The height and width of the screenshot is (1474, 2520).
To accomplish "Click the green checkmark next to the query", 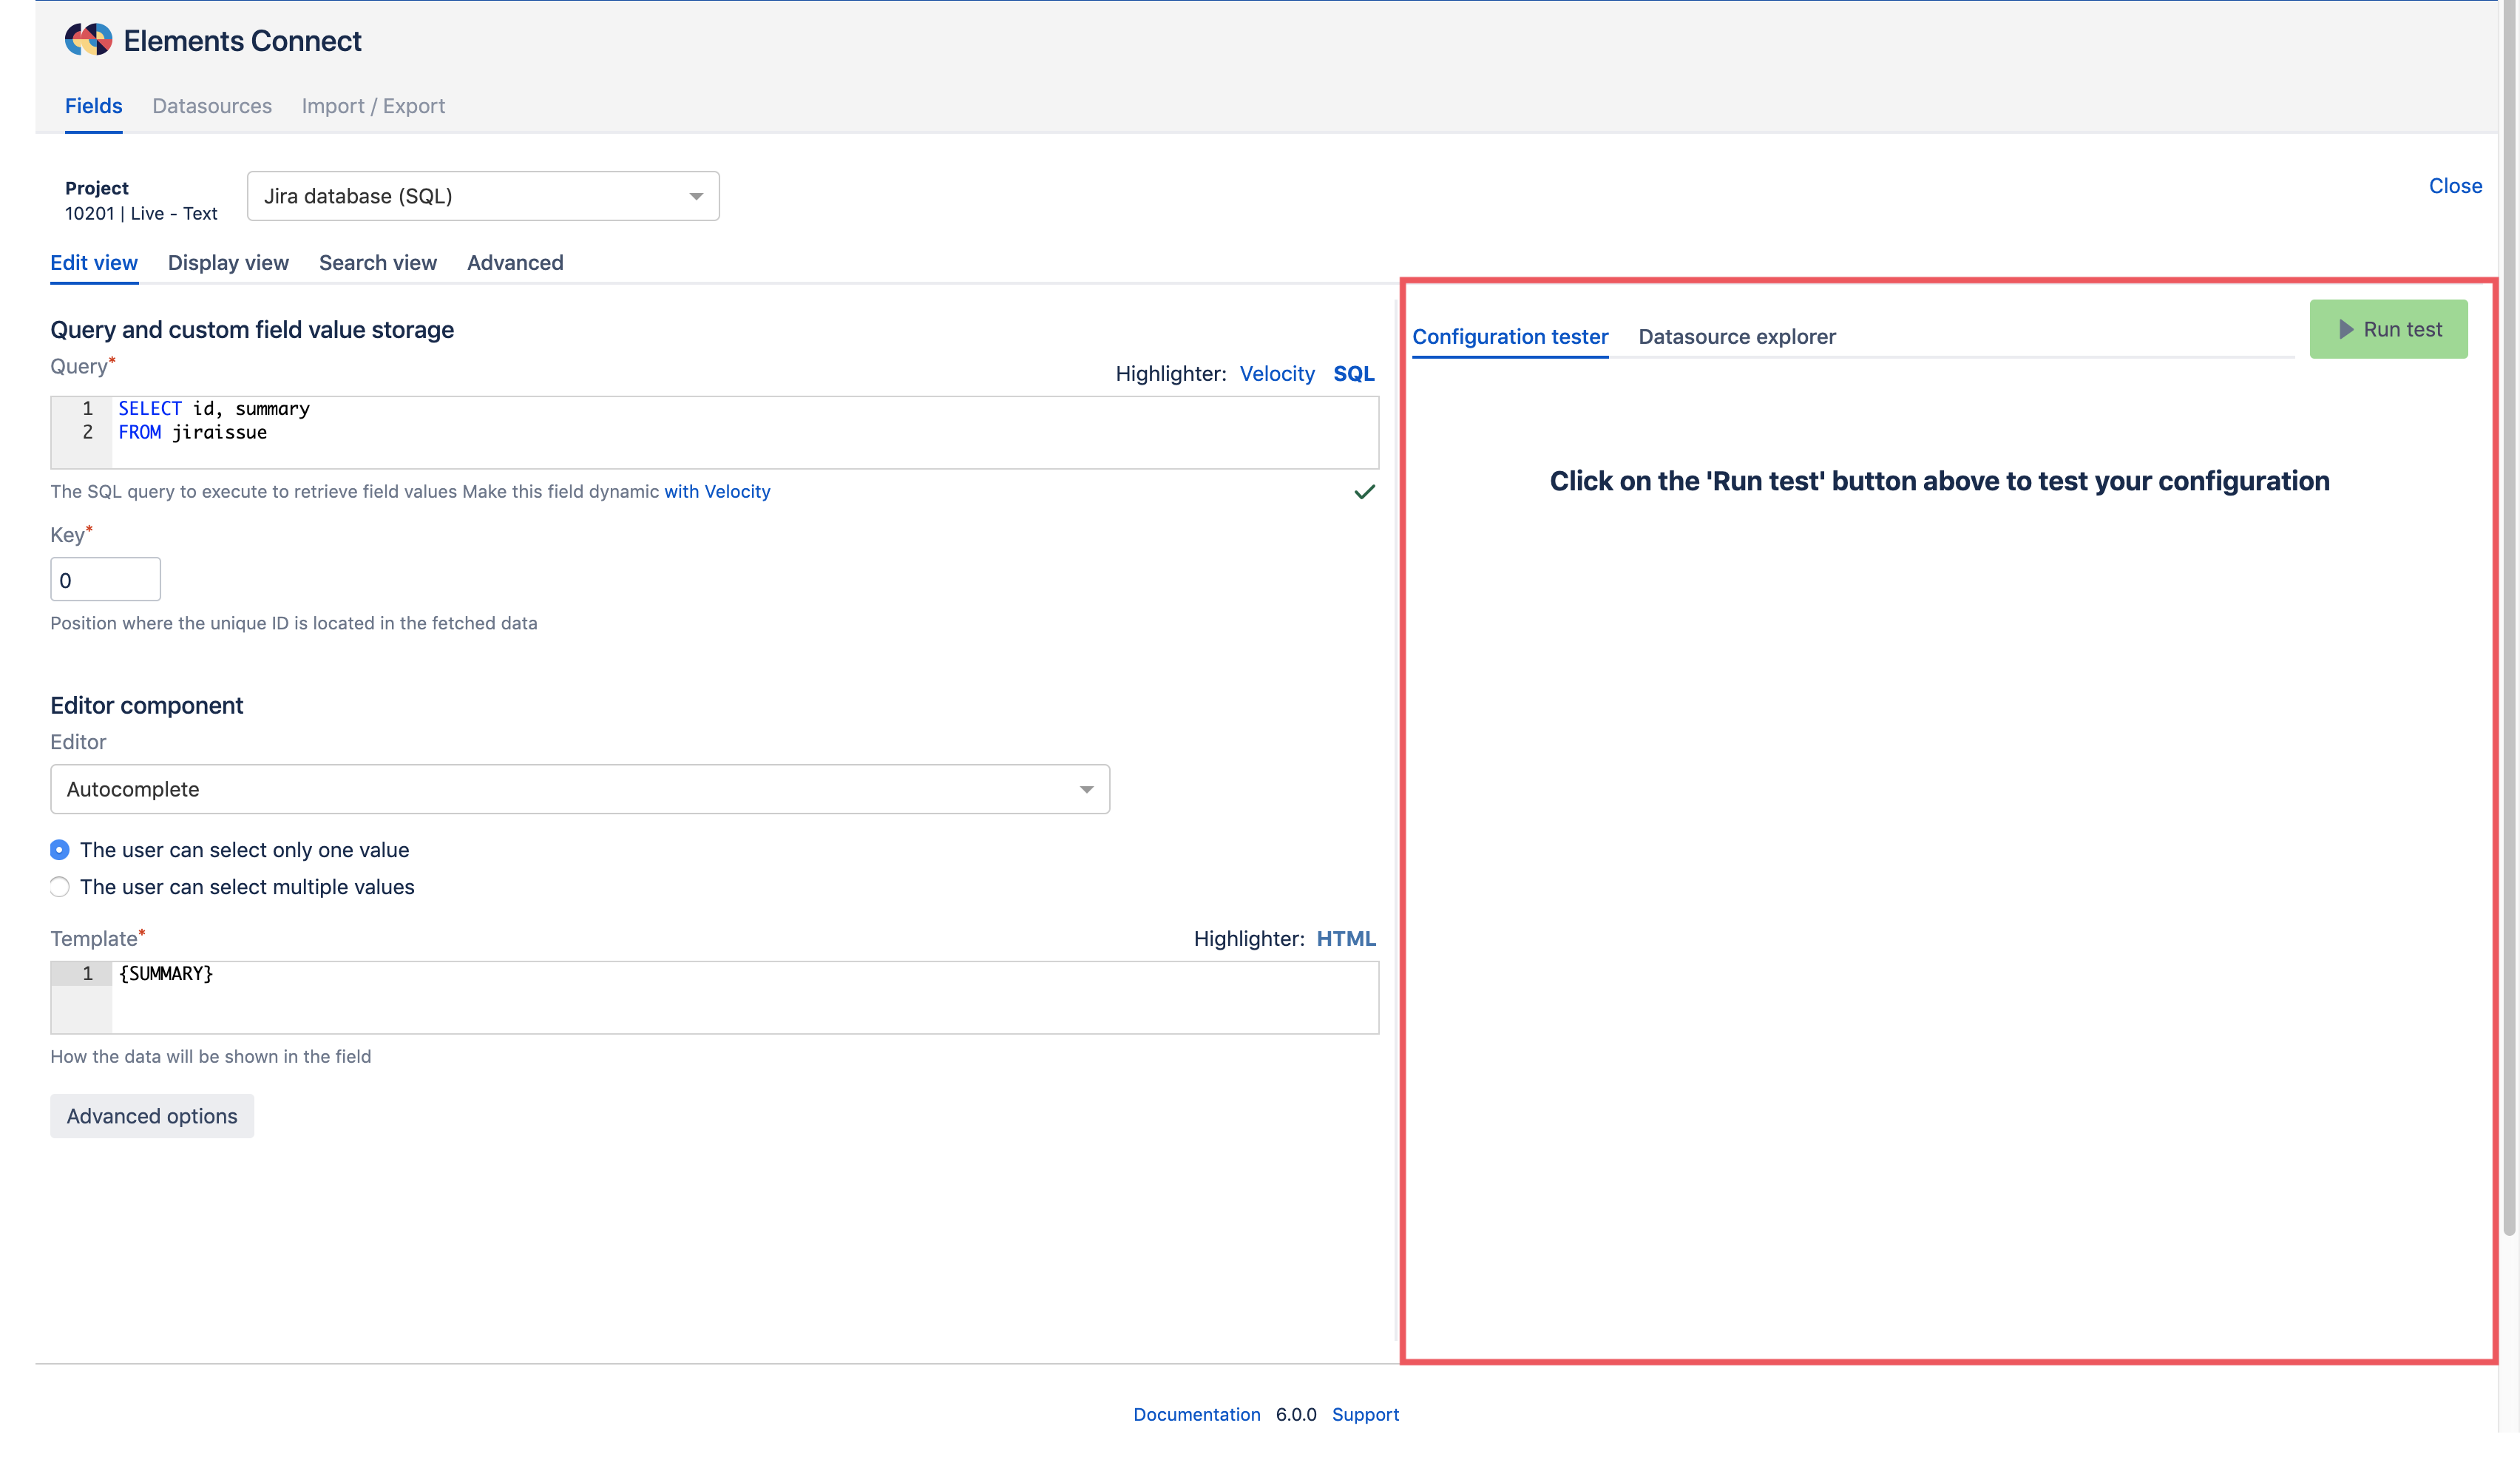I will pos(1364,491).
